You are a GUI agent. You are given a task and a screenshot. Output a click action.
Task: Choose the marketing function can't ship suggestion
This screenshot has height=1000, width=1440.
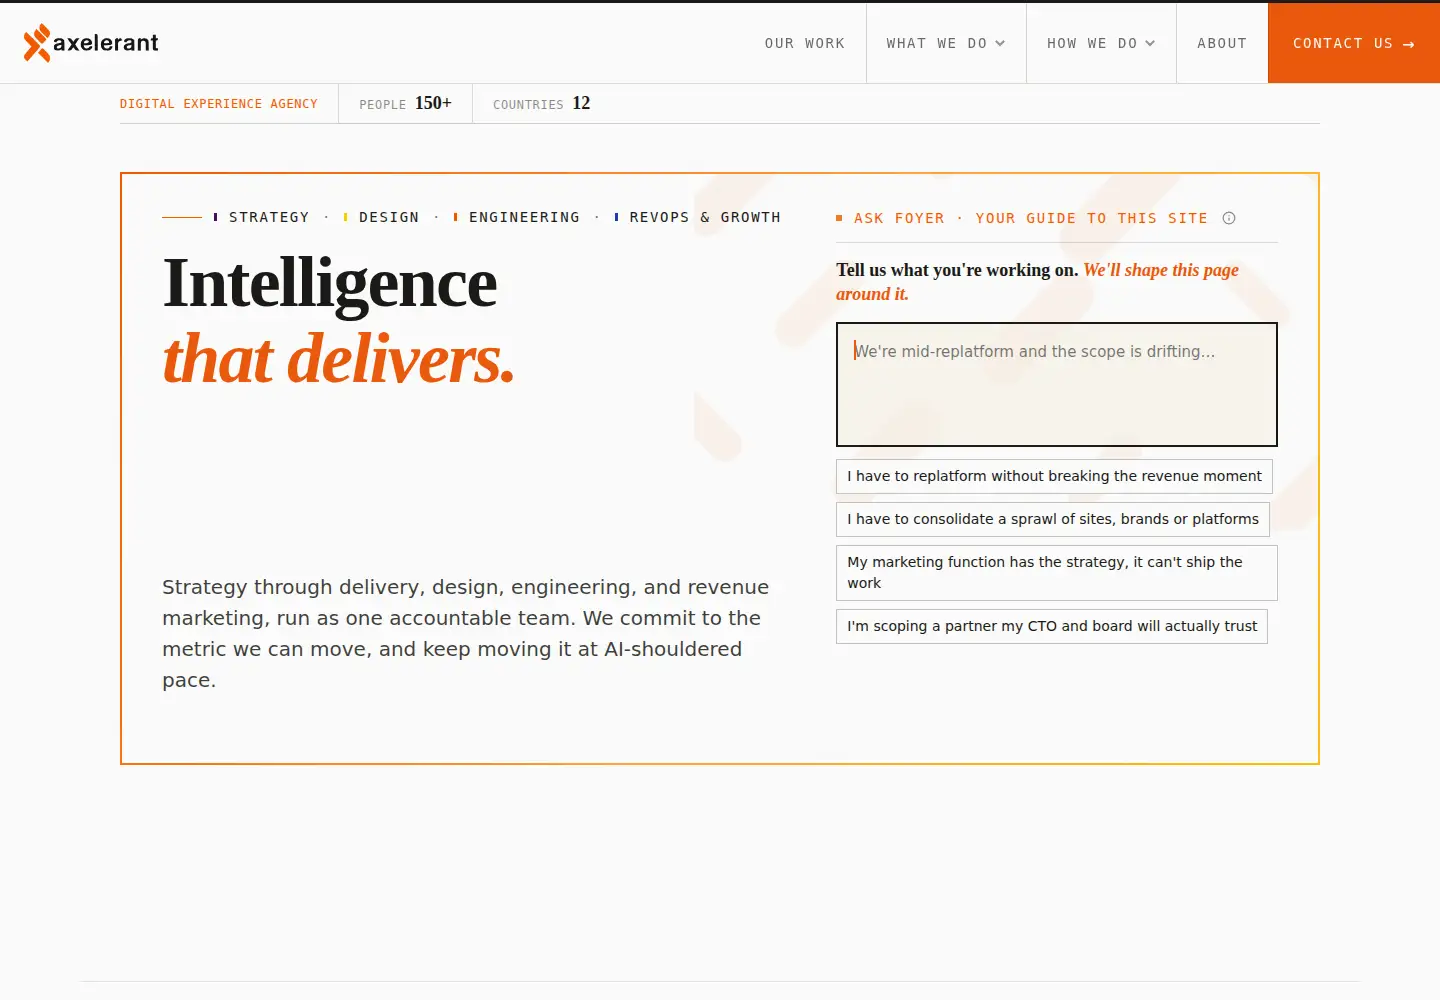pos(1057,573)
